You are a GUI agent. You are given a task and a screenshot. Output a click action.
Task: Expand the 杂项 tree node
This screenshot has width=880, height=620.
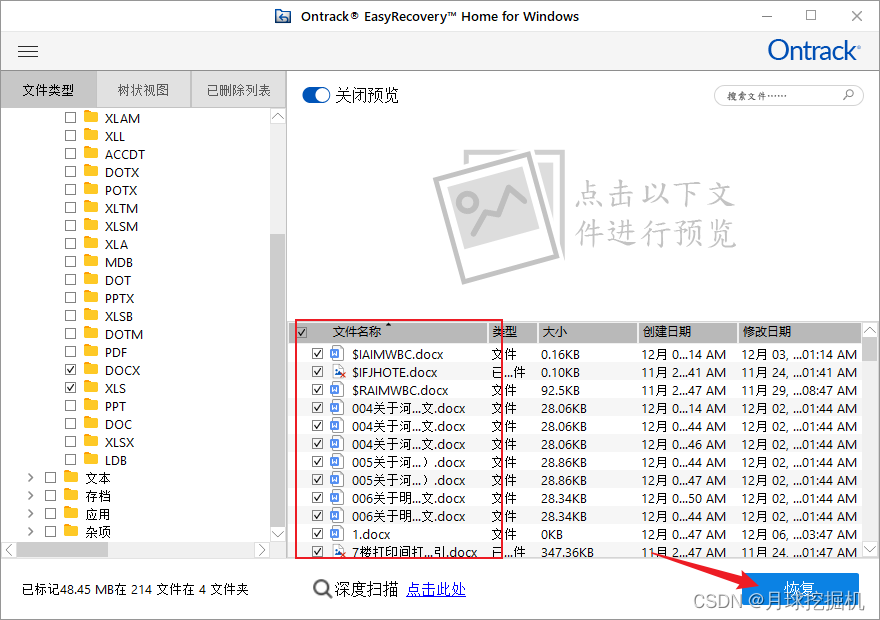click(30, 531)
